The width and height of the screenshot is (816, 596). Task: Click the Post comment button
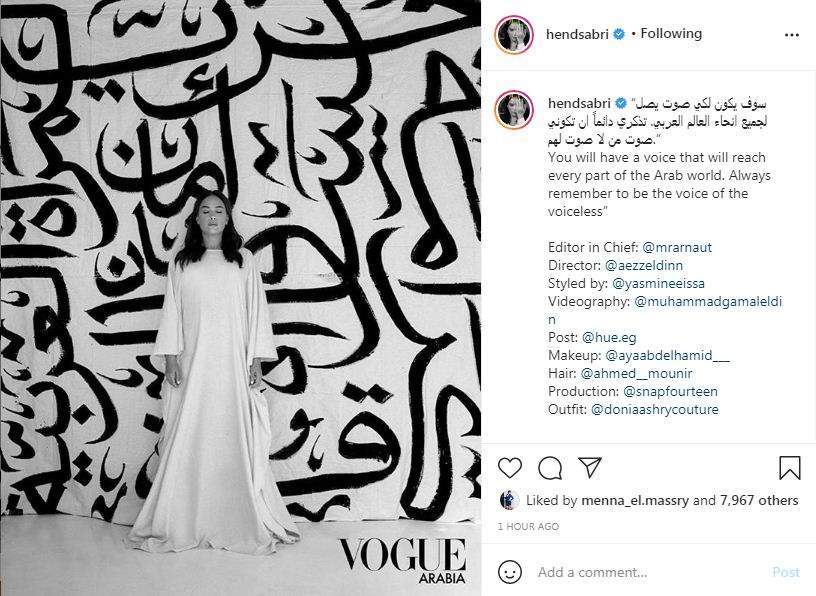click(x=786, y=572)
